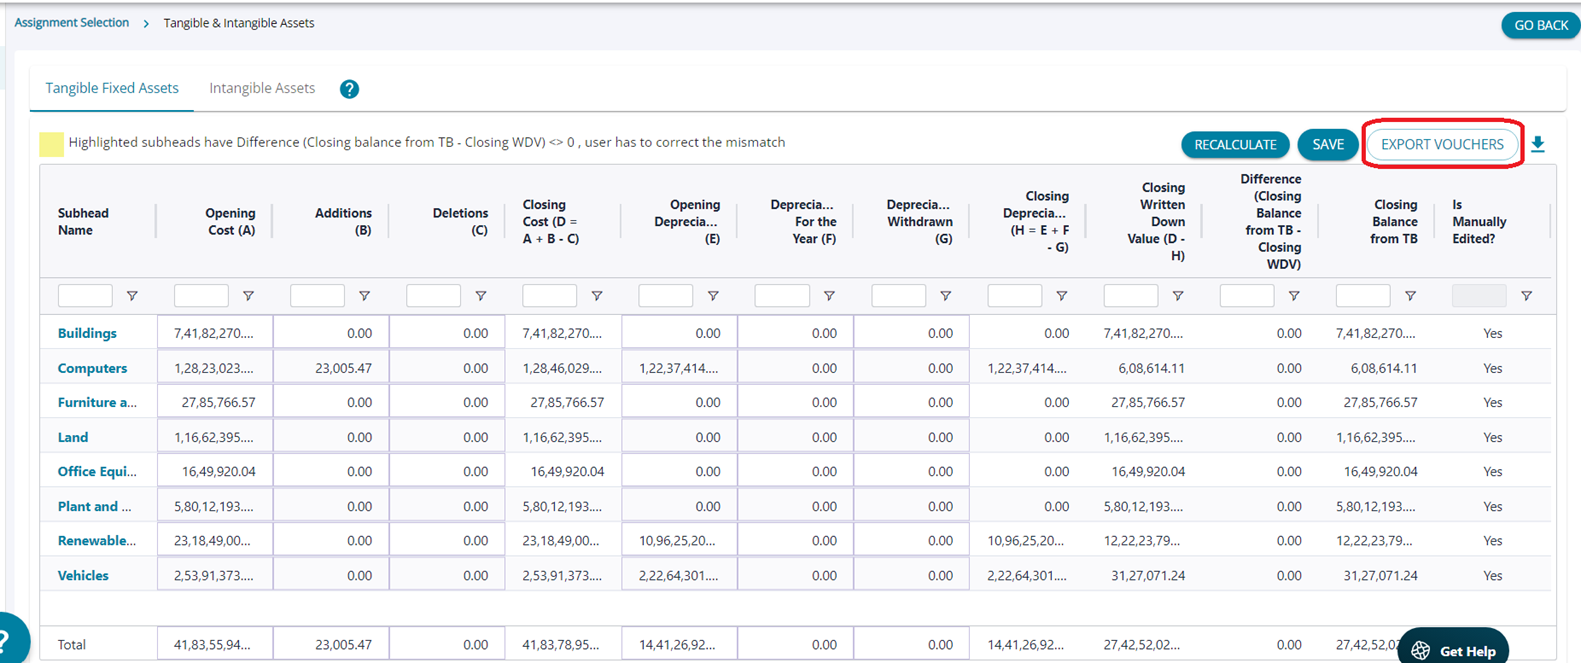This screenshot has height=663, width=1581.
Task: Switch to Intangible Assets tab
Action: pyautogui.click(x=262, y=88)
